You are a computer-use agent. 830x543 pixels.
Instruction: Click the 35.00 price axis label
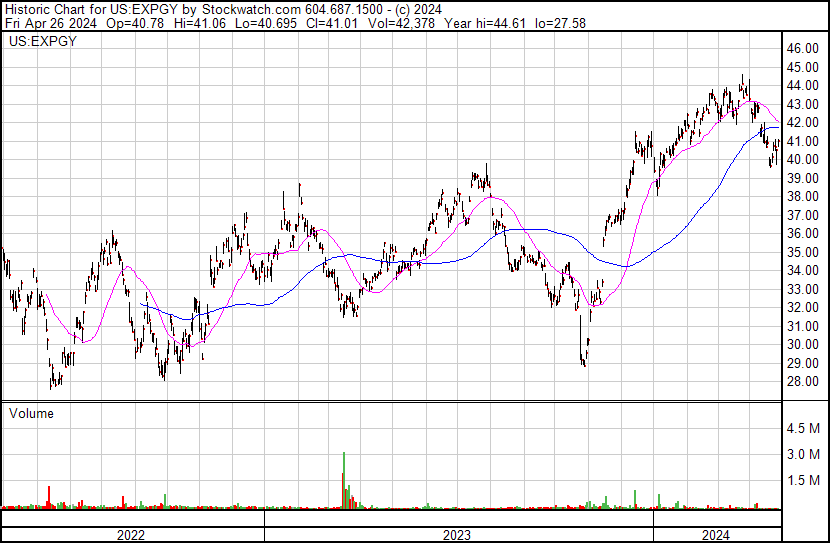pyautogui.click(x=802, y=252)
